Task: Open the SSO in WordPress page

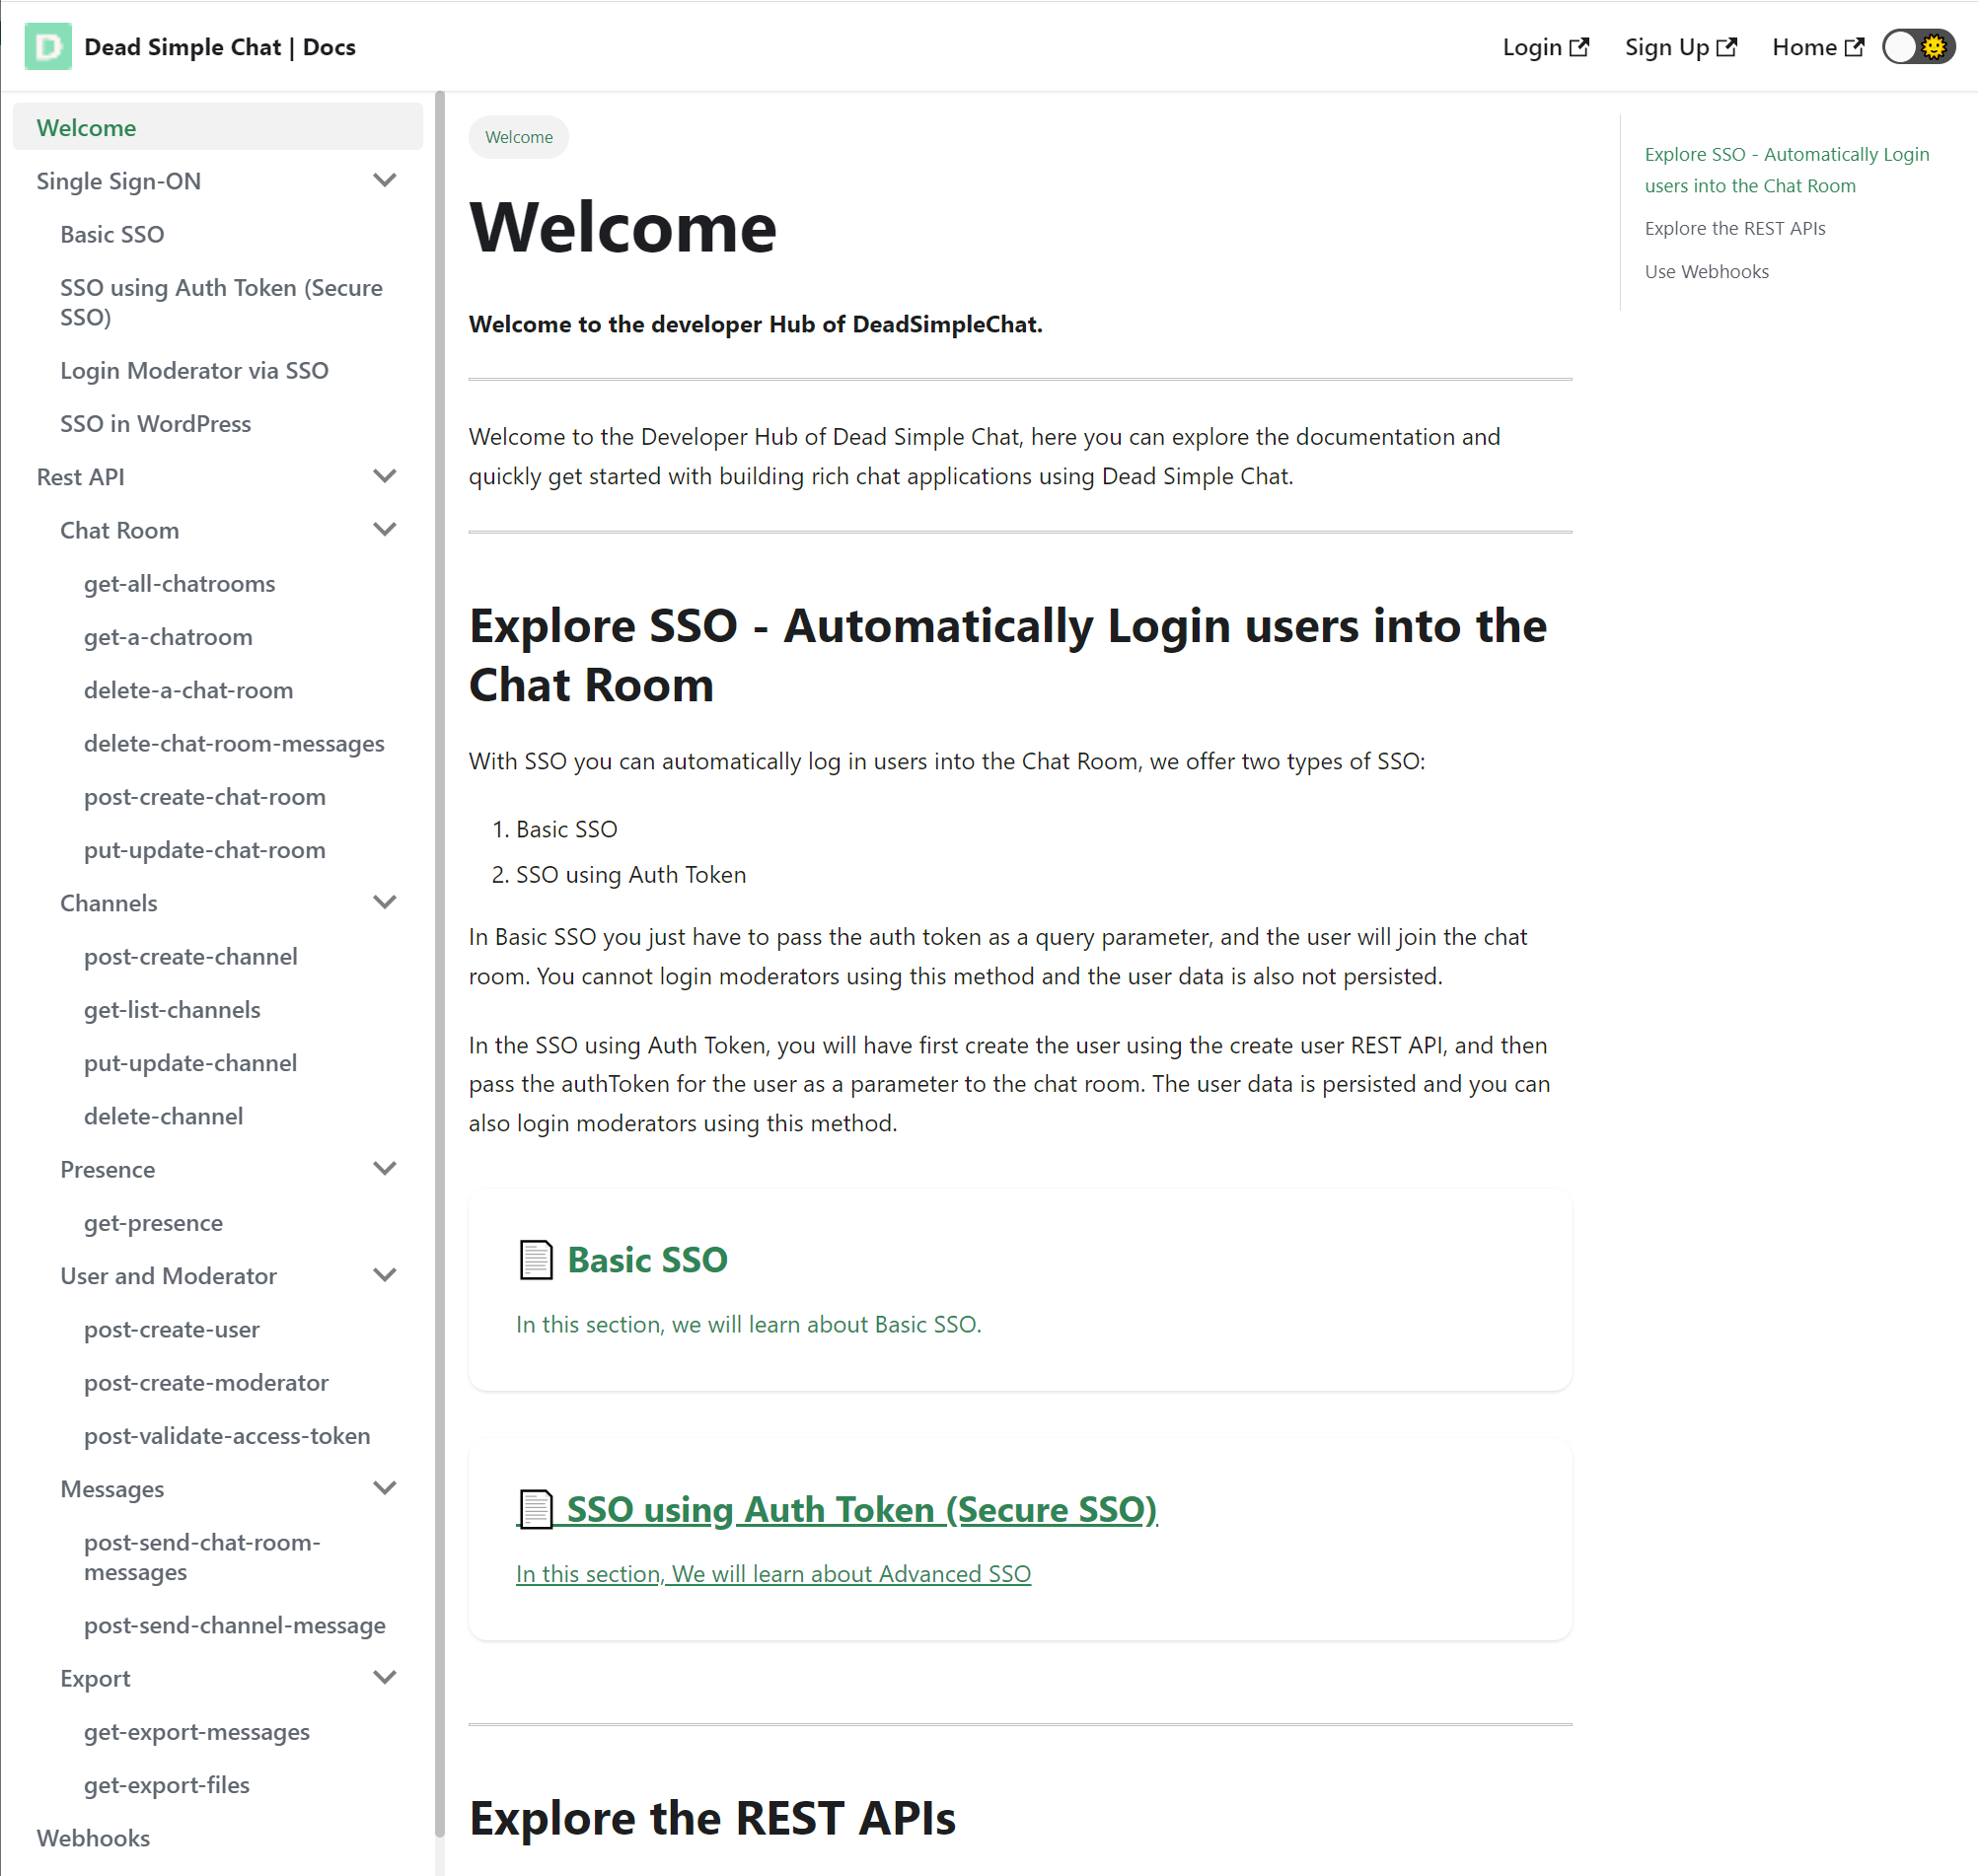Action: 155,423
